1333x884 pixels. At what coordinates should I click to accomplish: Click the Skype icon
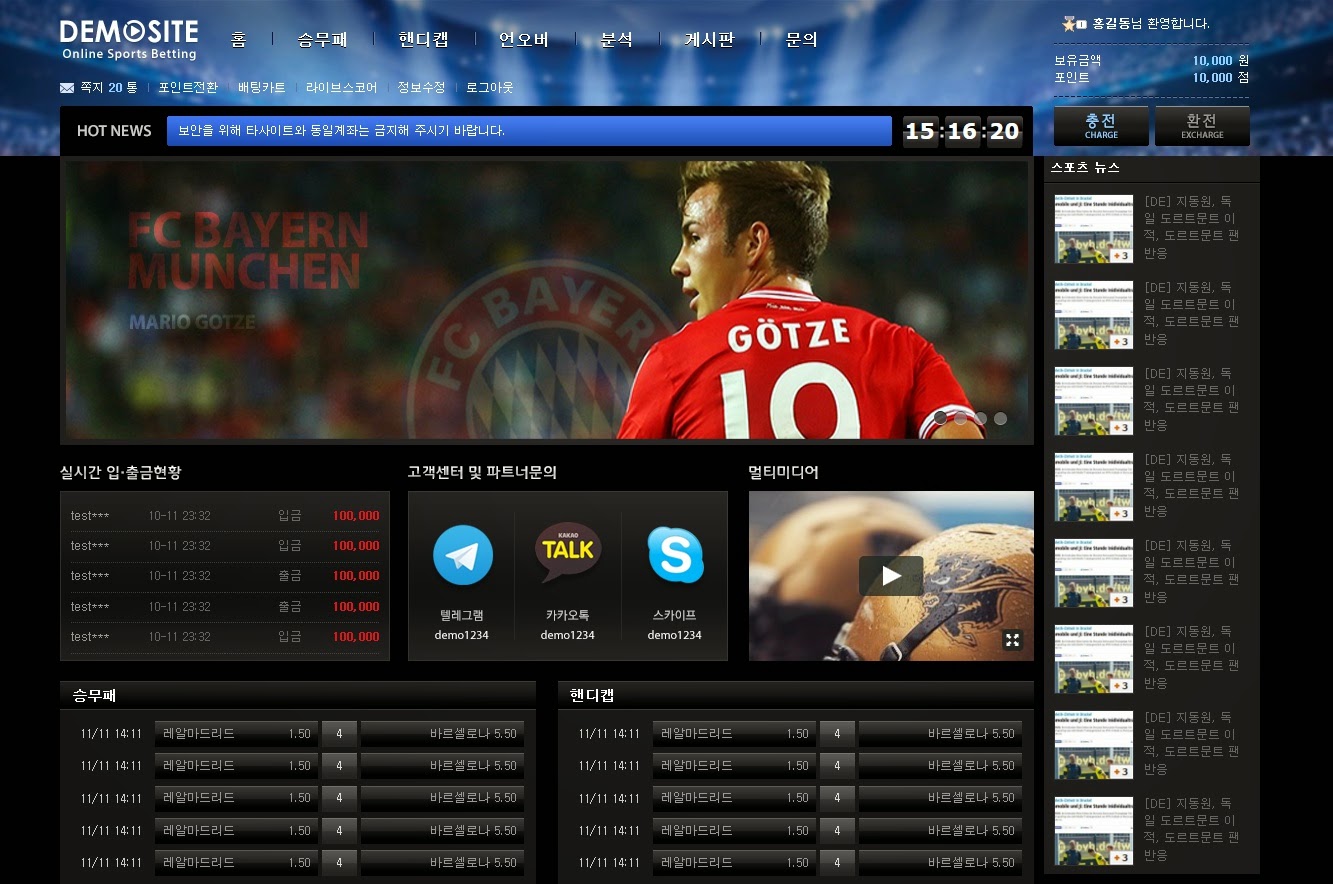[675, 554]
